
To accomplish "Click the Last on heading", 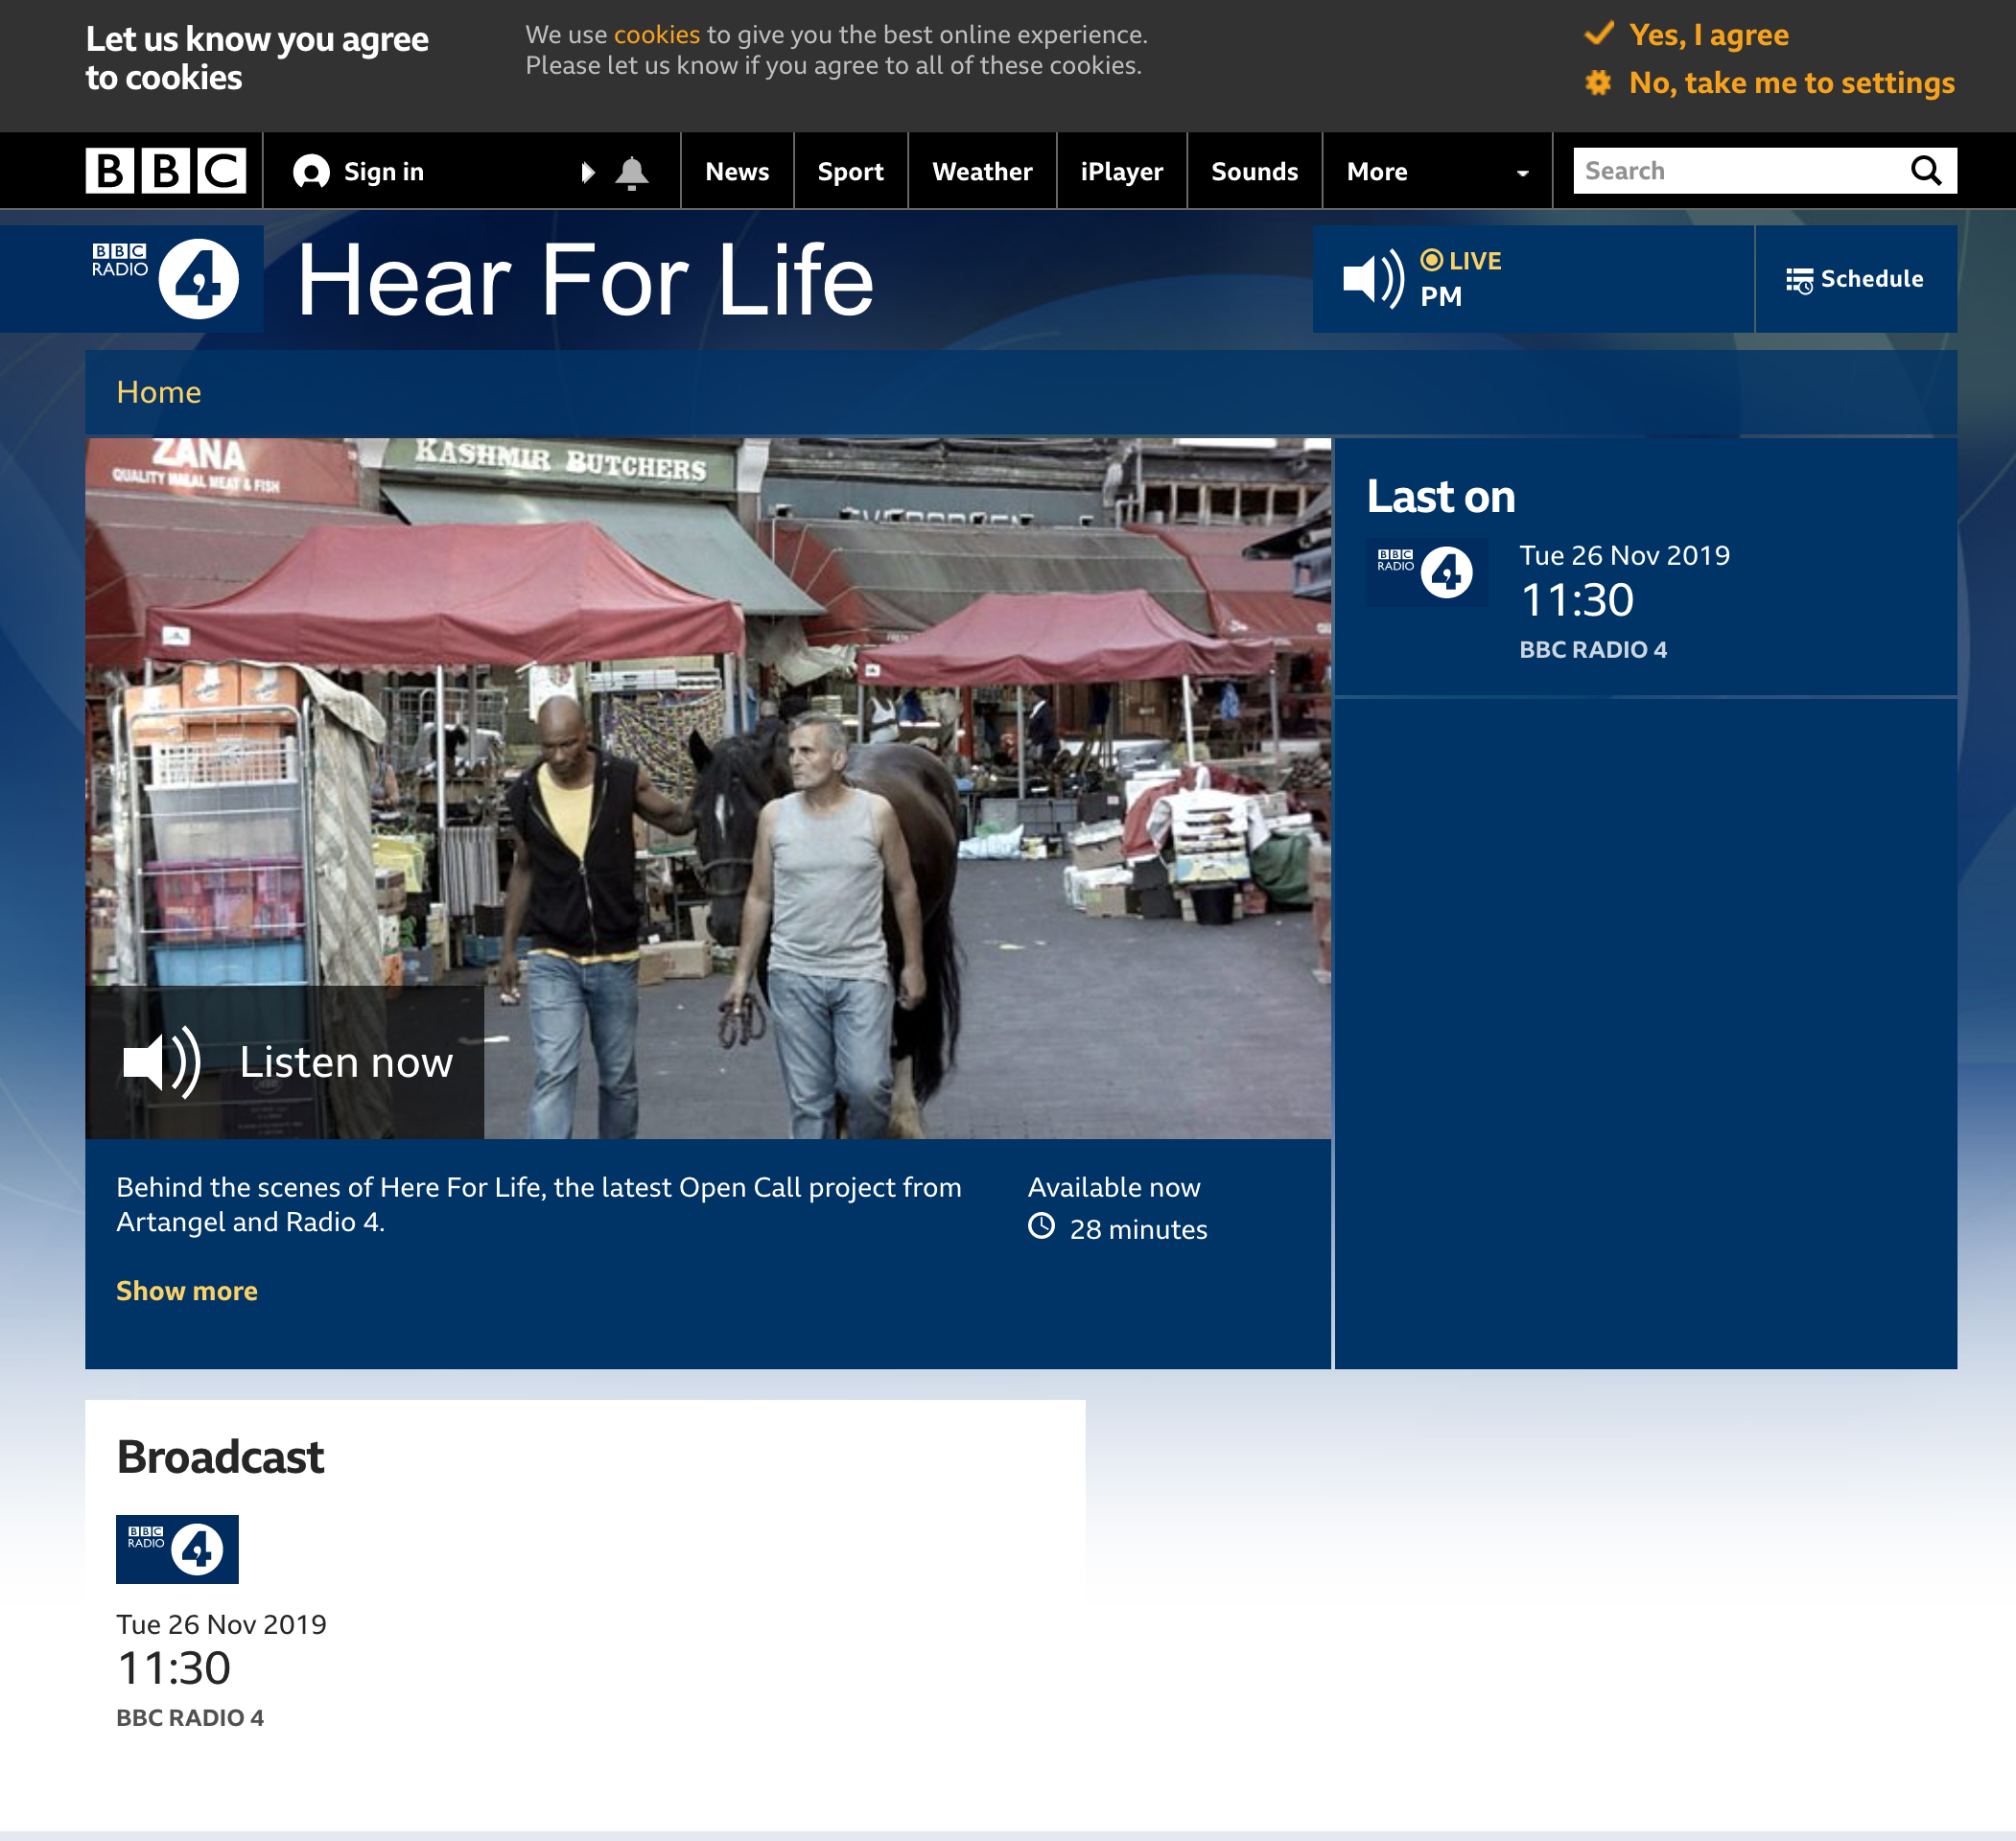I will coord(1441,496).
